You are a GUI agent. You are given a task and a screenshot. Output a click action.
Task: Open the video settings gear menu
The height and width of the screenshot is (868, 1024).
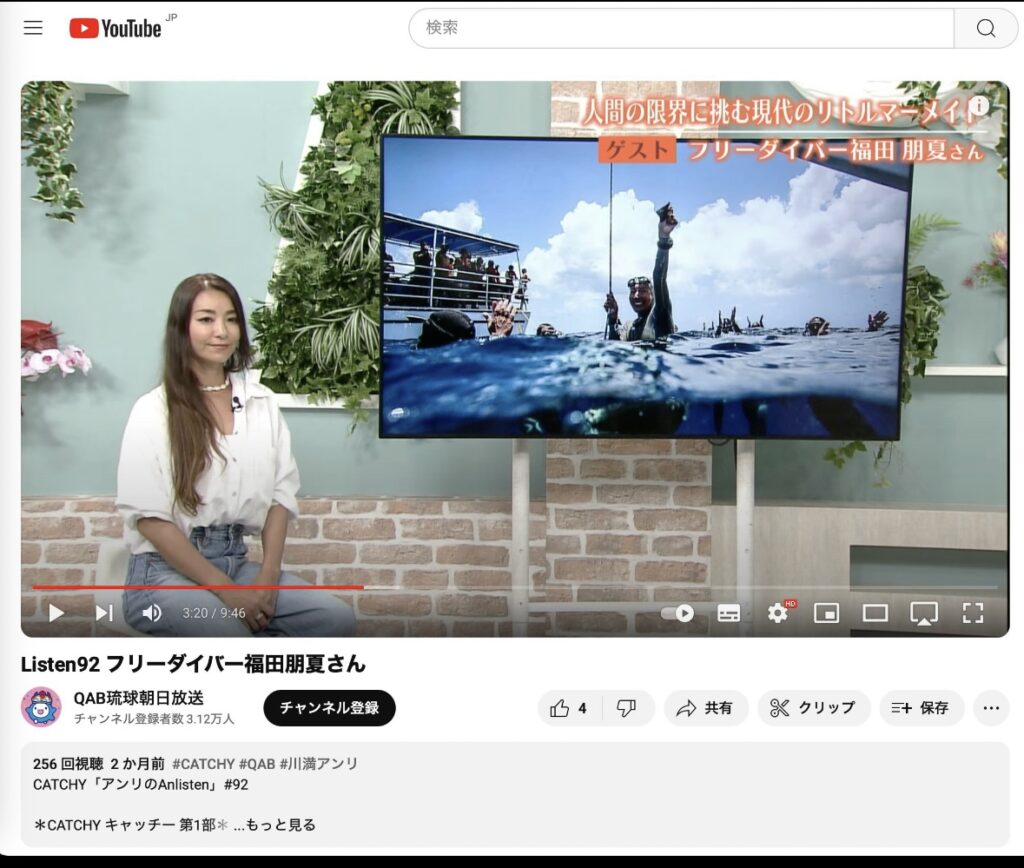[778, 613]
